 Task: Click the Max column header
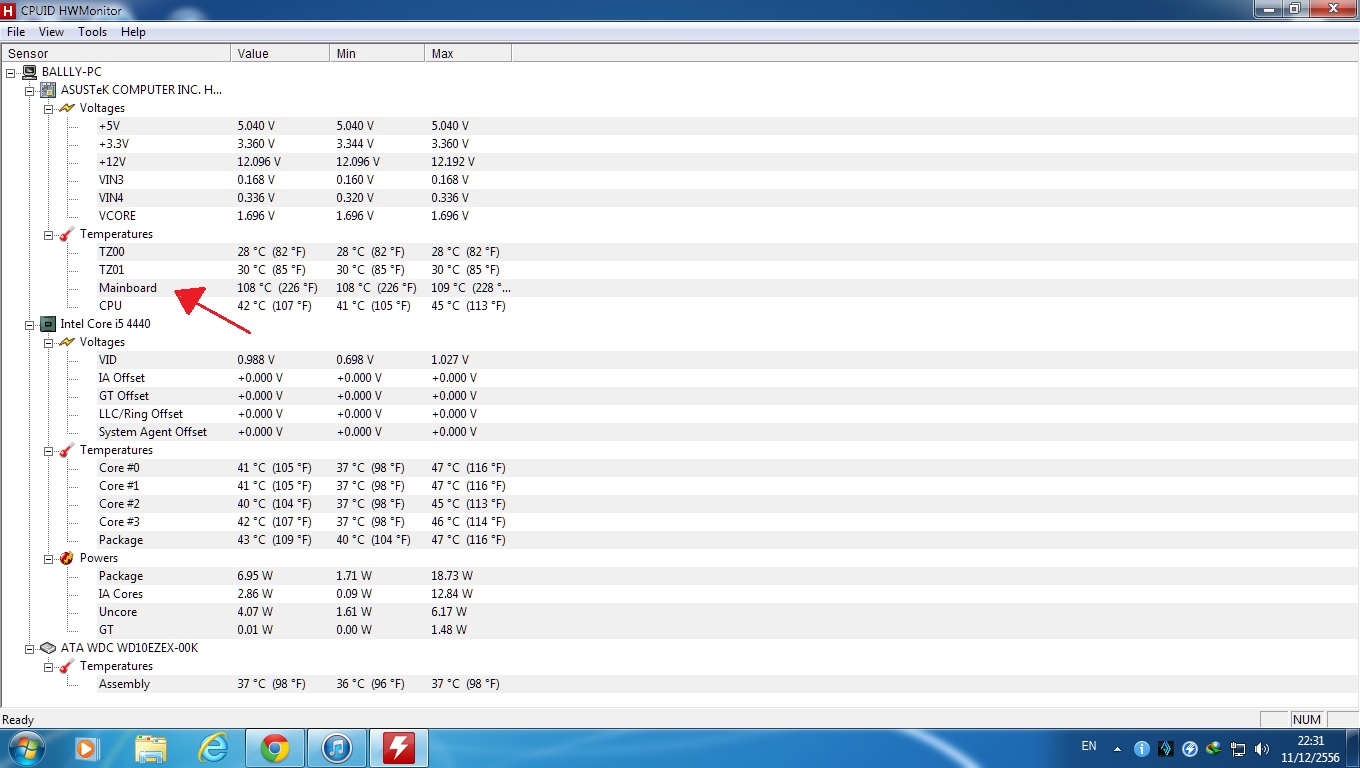[x=468, y=53]
